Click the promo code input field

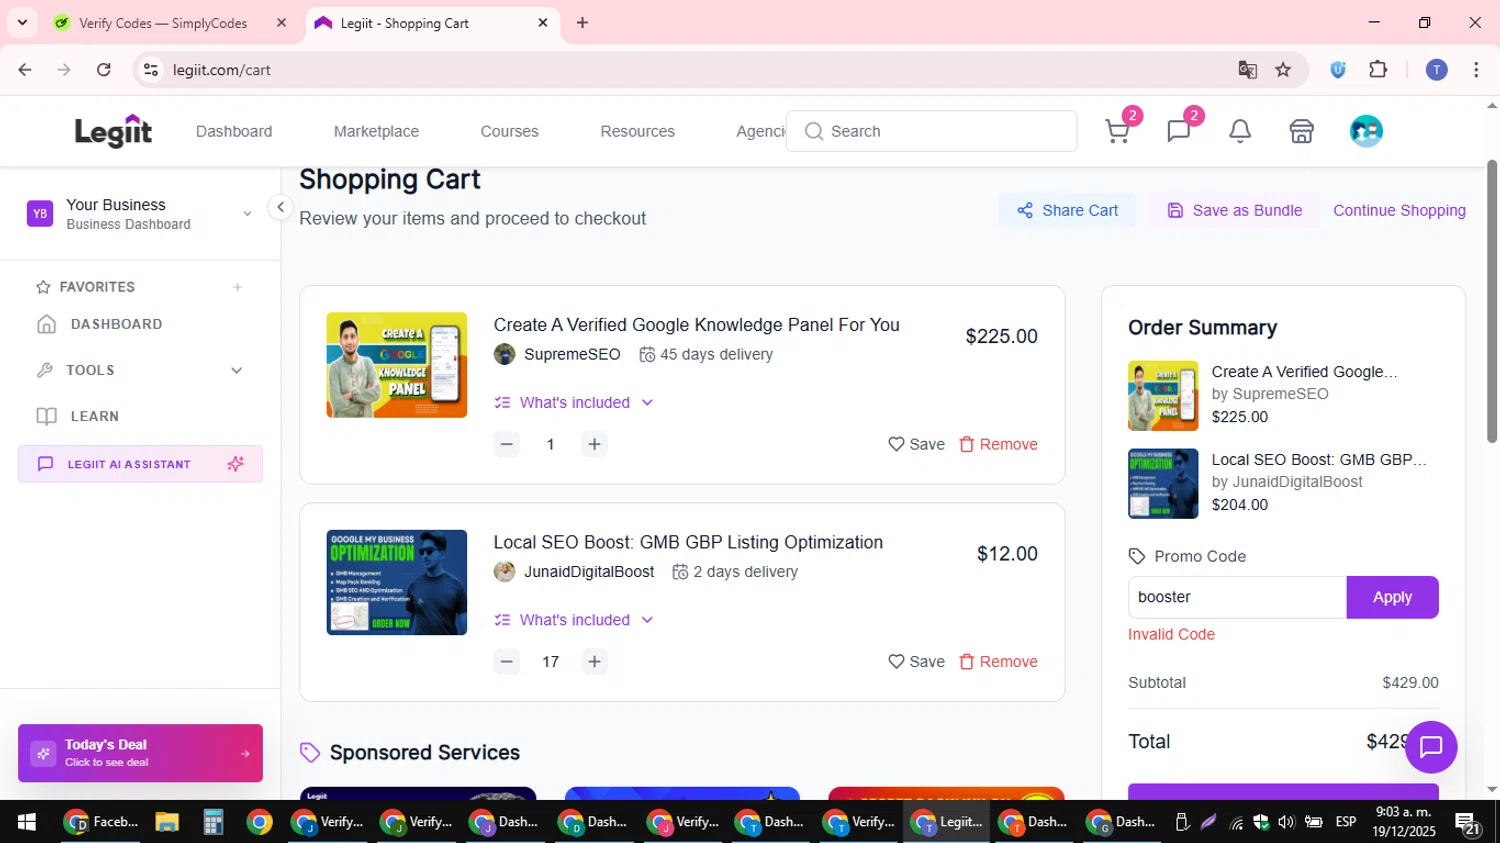tap(1237, 597)
